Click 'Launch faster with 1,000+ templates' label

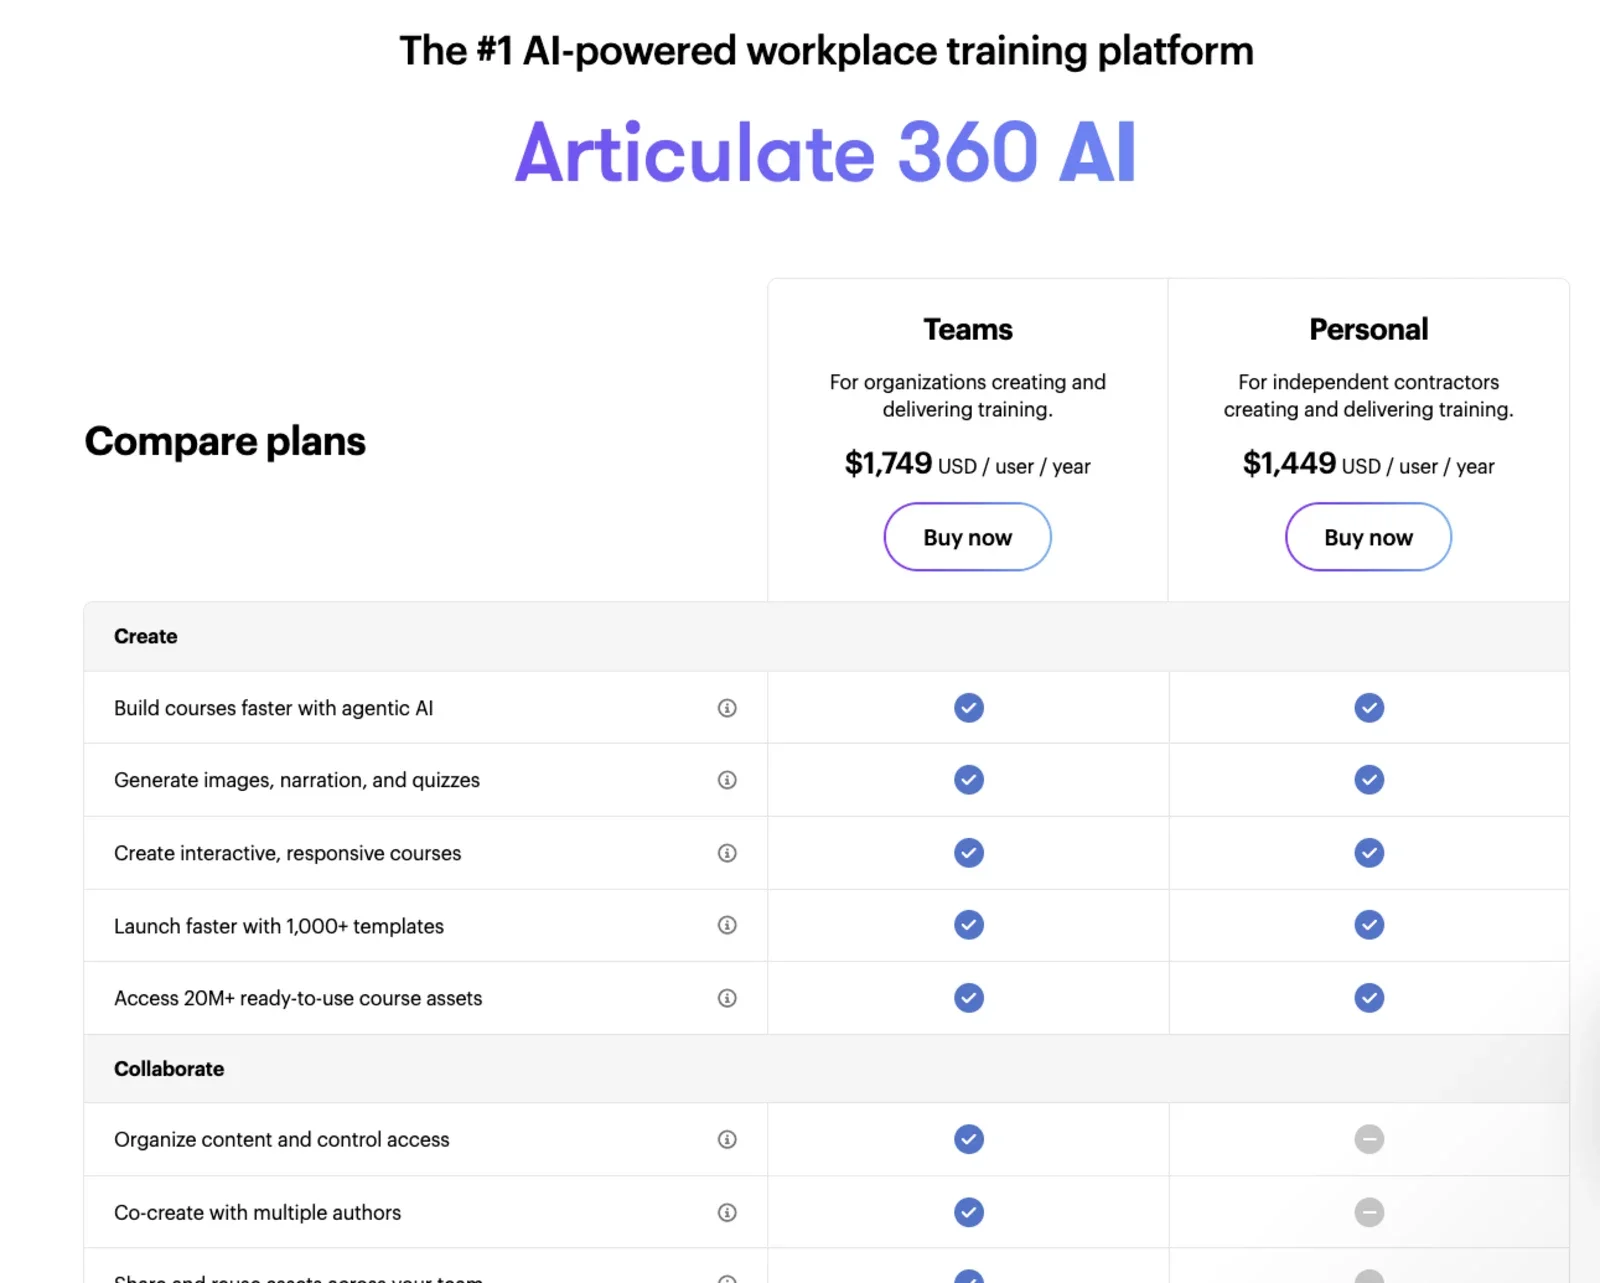279,926
